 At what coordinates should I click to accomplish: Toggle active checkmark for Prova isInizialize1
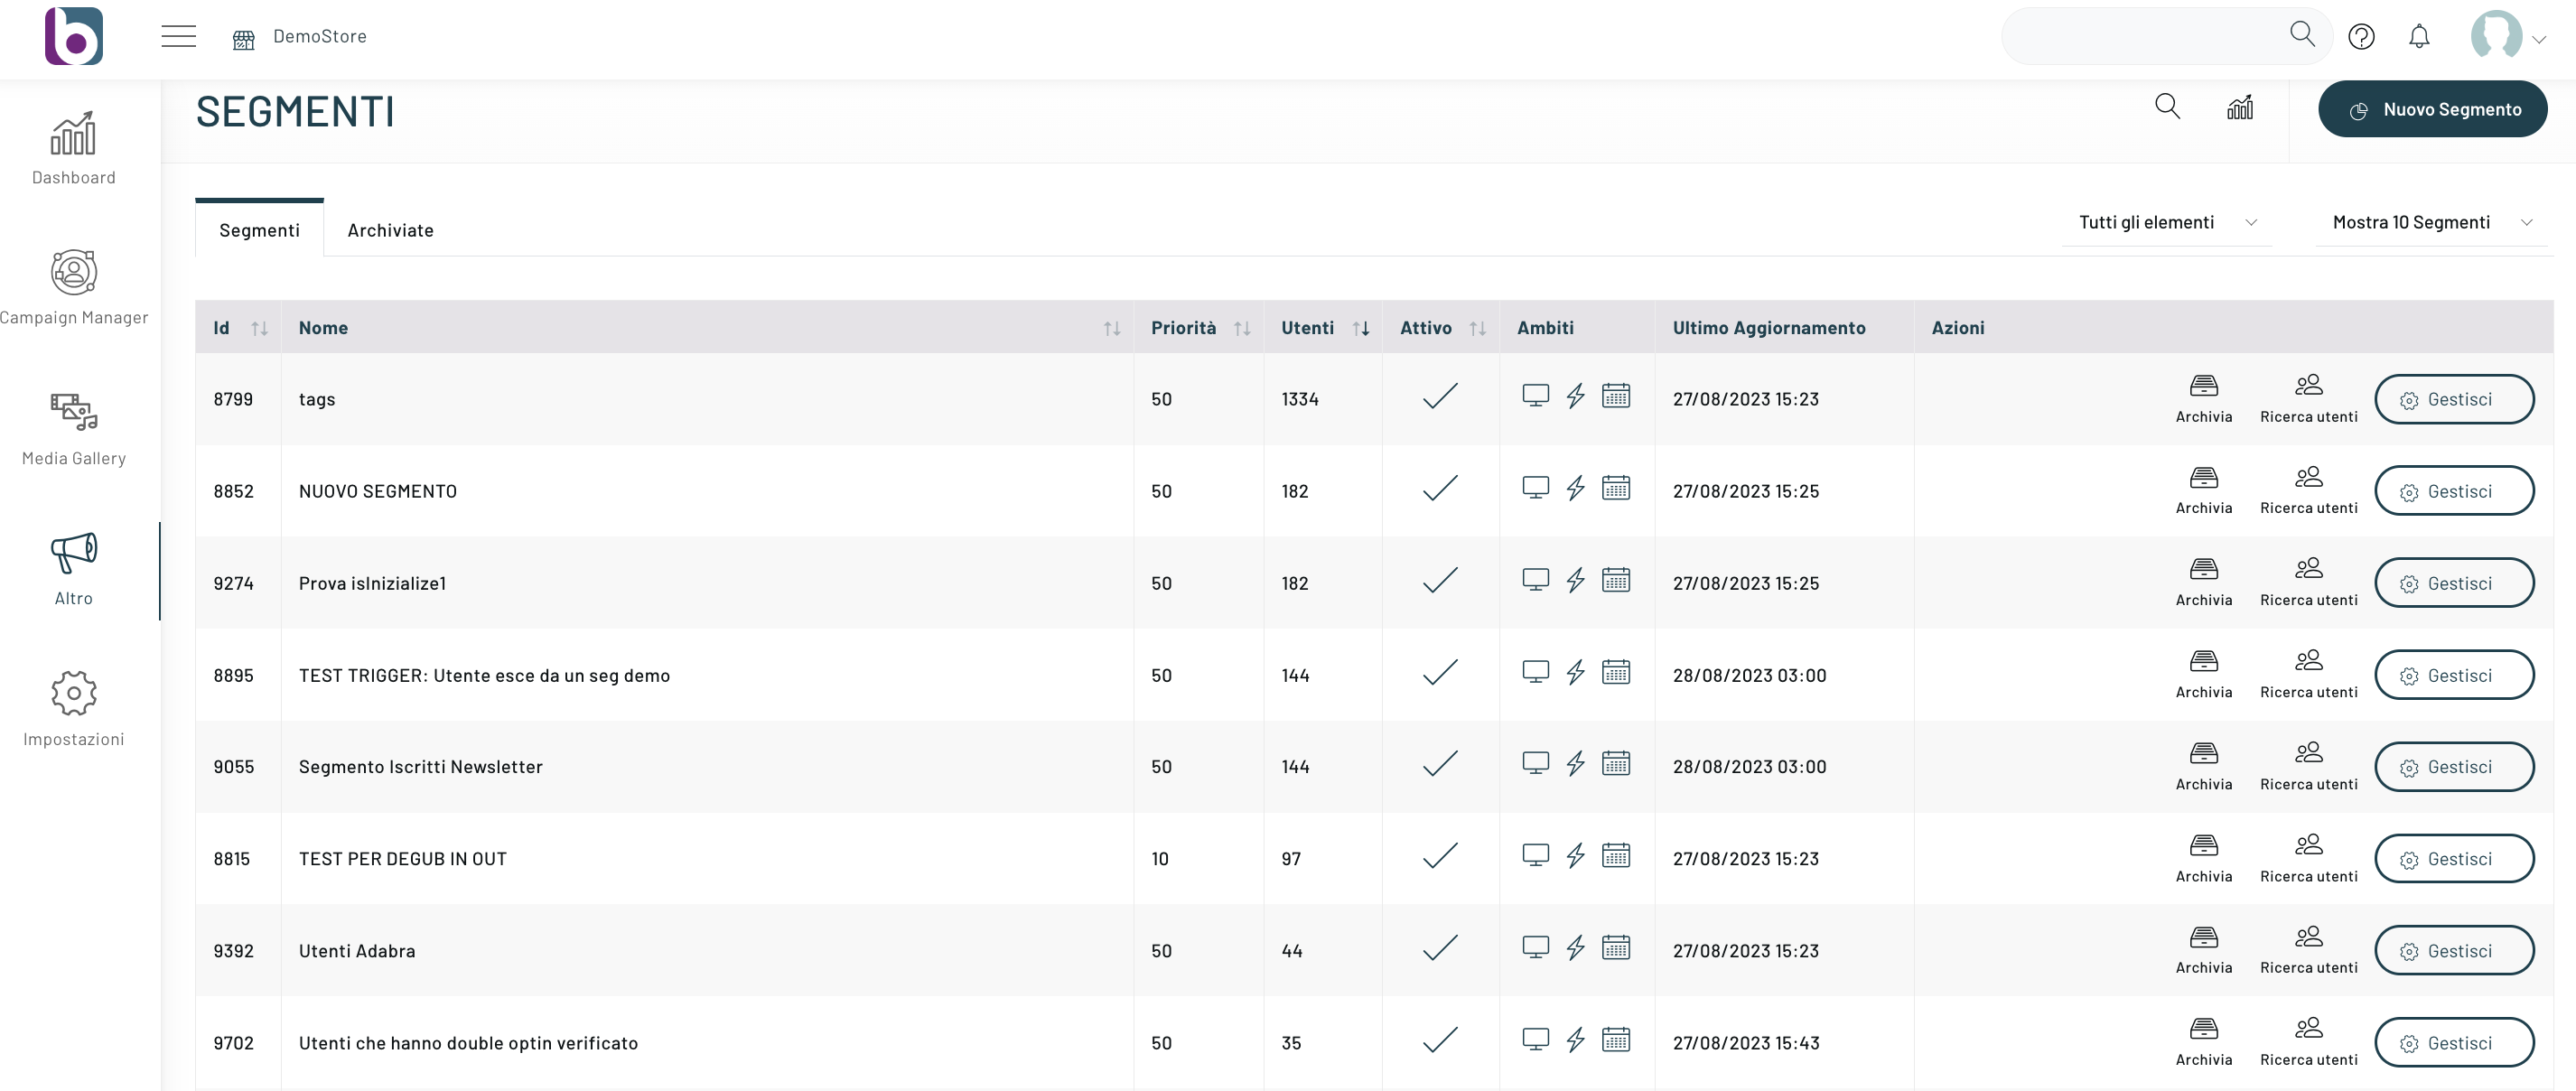pyautogui.click(x=1440, y=580)
